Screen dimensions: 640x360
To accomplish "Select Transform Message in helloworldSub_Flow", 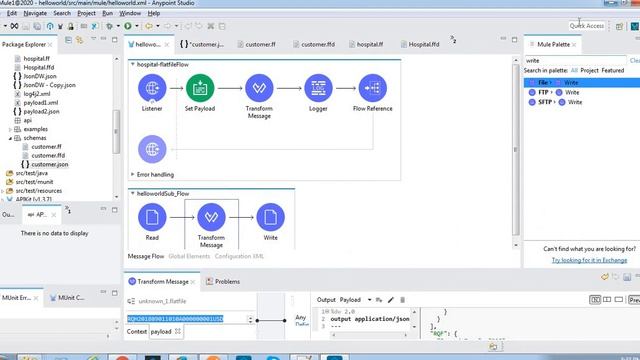I will coord(211,217).
